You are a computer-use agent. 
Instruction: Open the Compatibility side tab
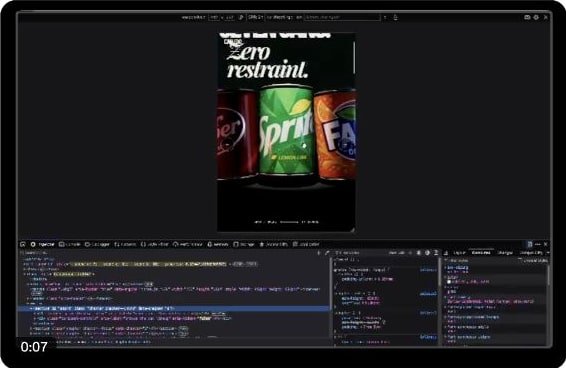[x=531, y=253]
